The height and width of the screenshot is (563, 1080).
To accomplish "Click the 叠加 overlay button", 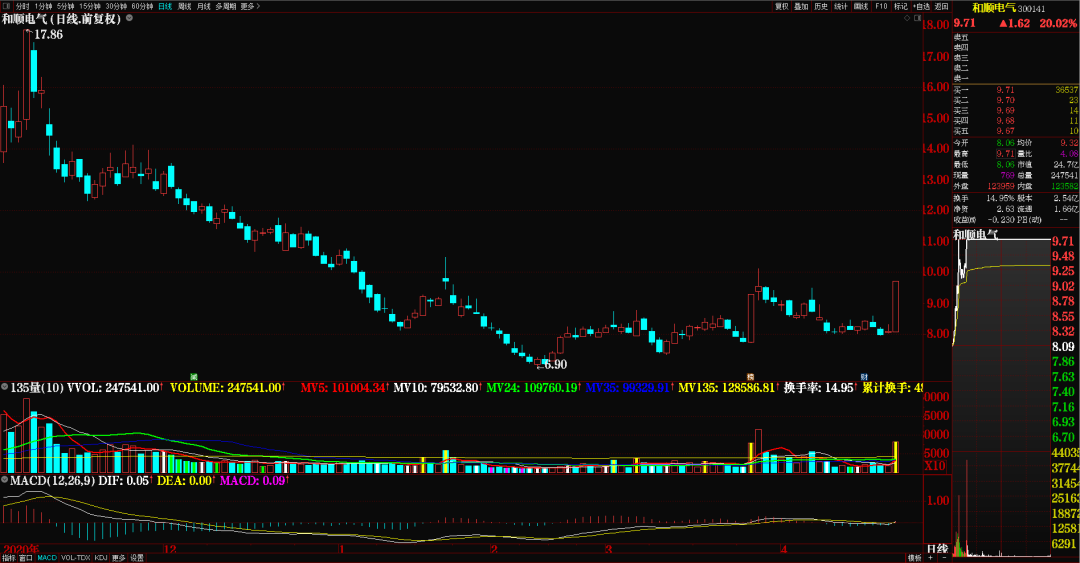I will pos(801,6).
